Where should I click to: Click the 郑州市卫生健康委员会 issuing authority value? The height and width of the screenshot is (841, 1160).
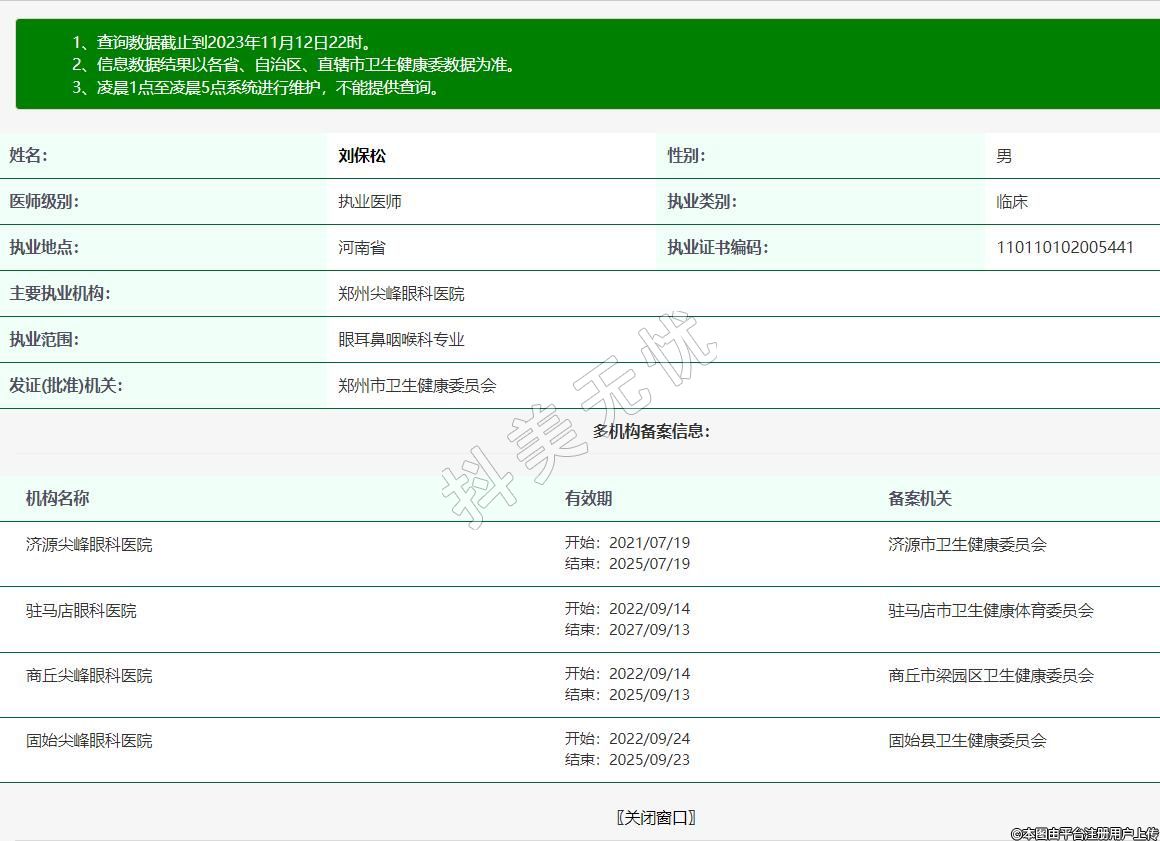(417, 386)
